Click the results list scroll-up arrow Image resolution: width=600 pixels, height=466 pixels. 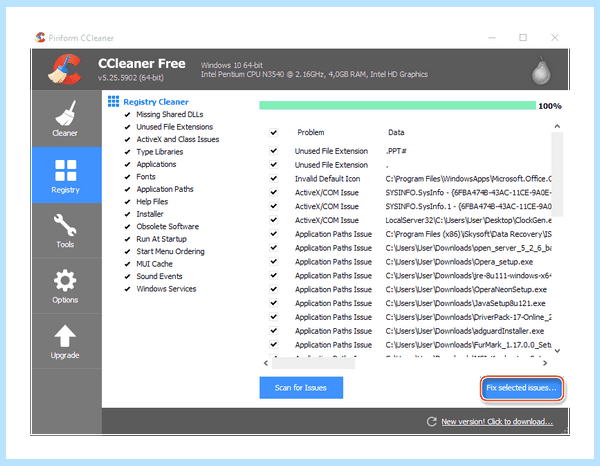557,126
